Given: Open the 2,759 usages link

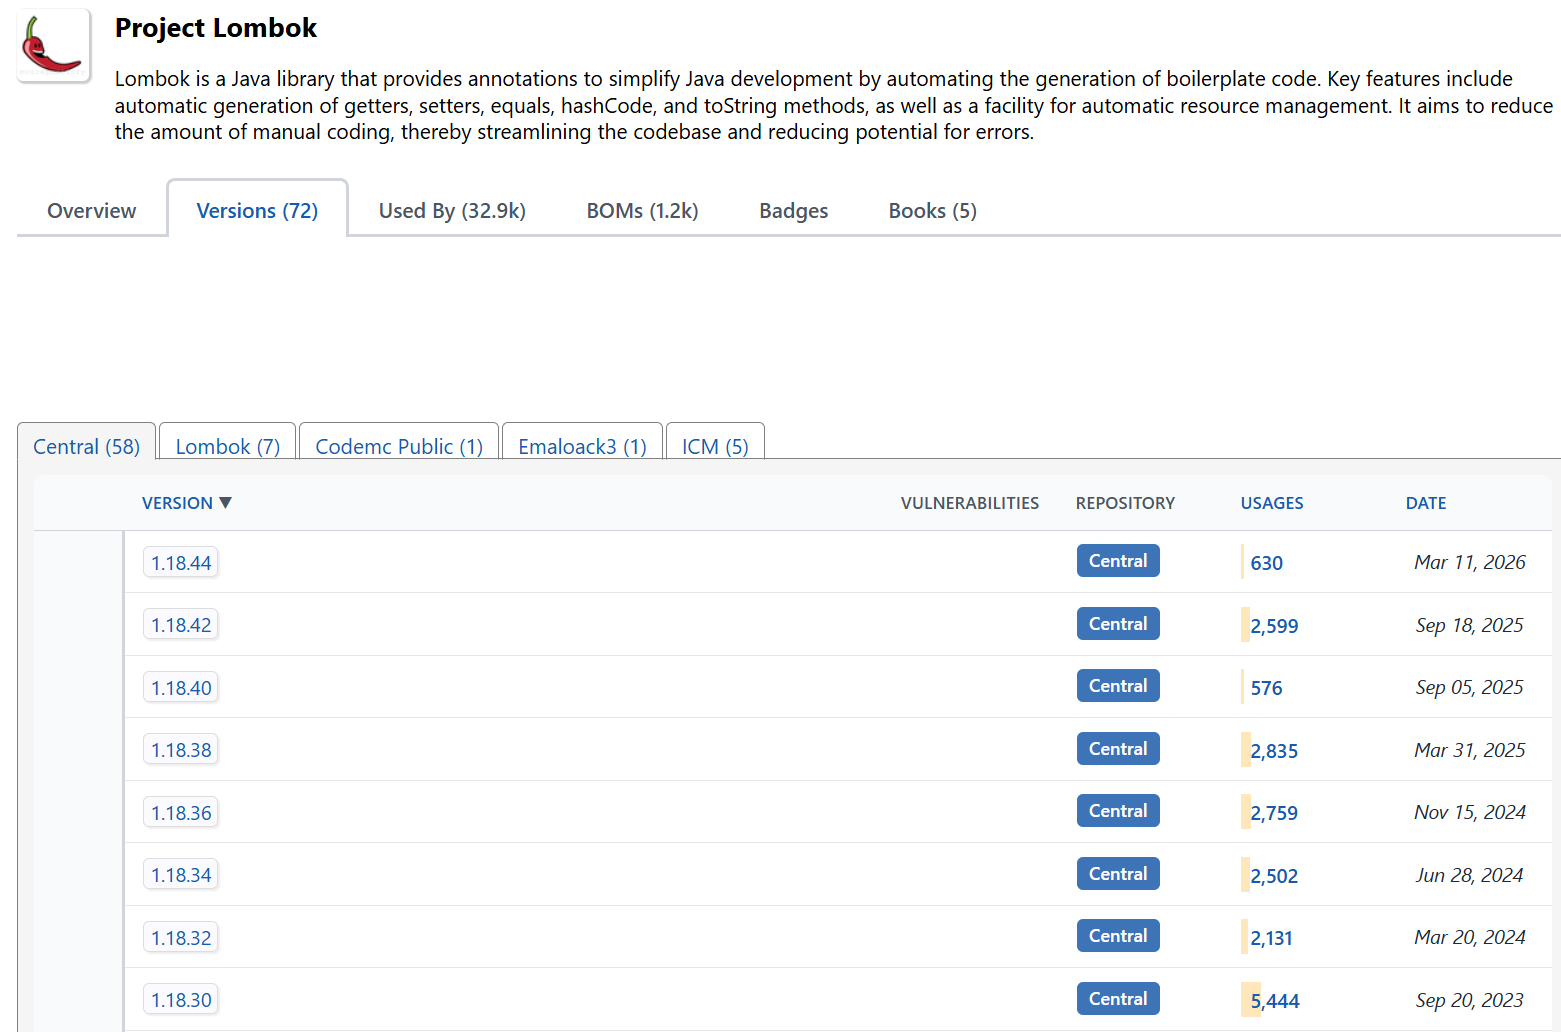Looking at the screenshot, I should point(1274,813).
